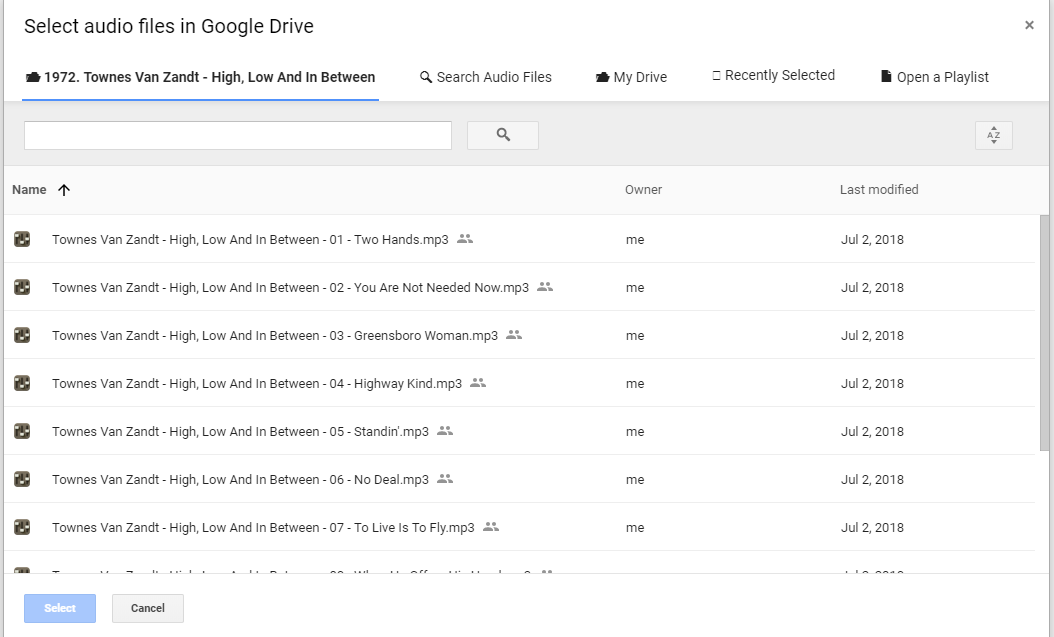
Task: Click the Select button
Action: (x=60, y=608)
